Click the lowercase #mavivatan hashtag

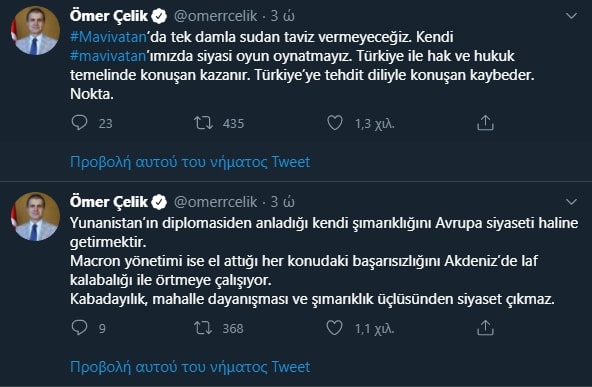pos(108,56)
